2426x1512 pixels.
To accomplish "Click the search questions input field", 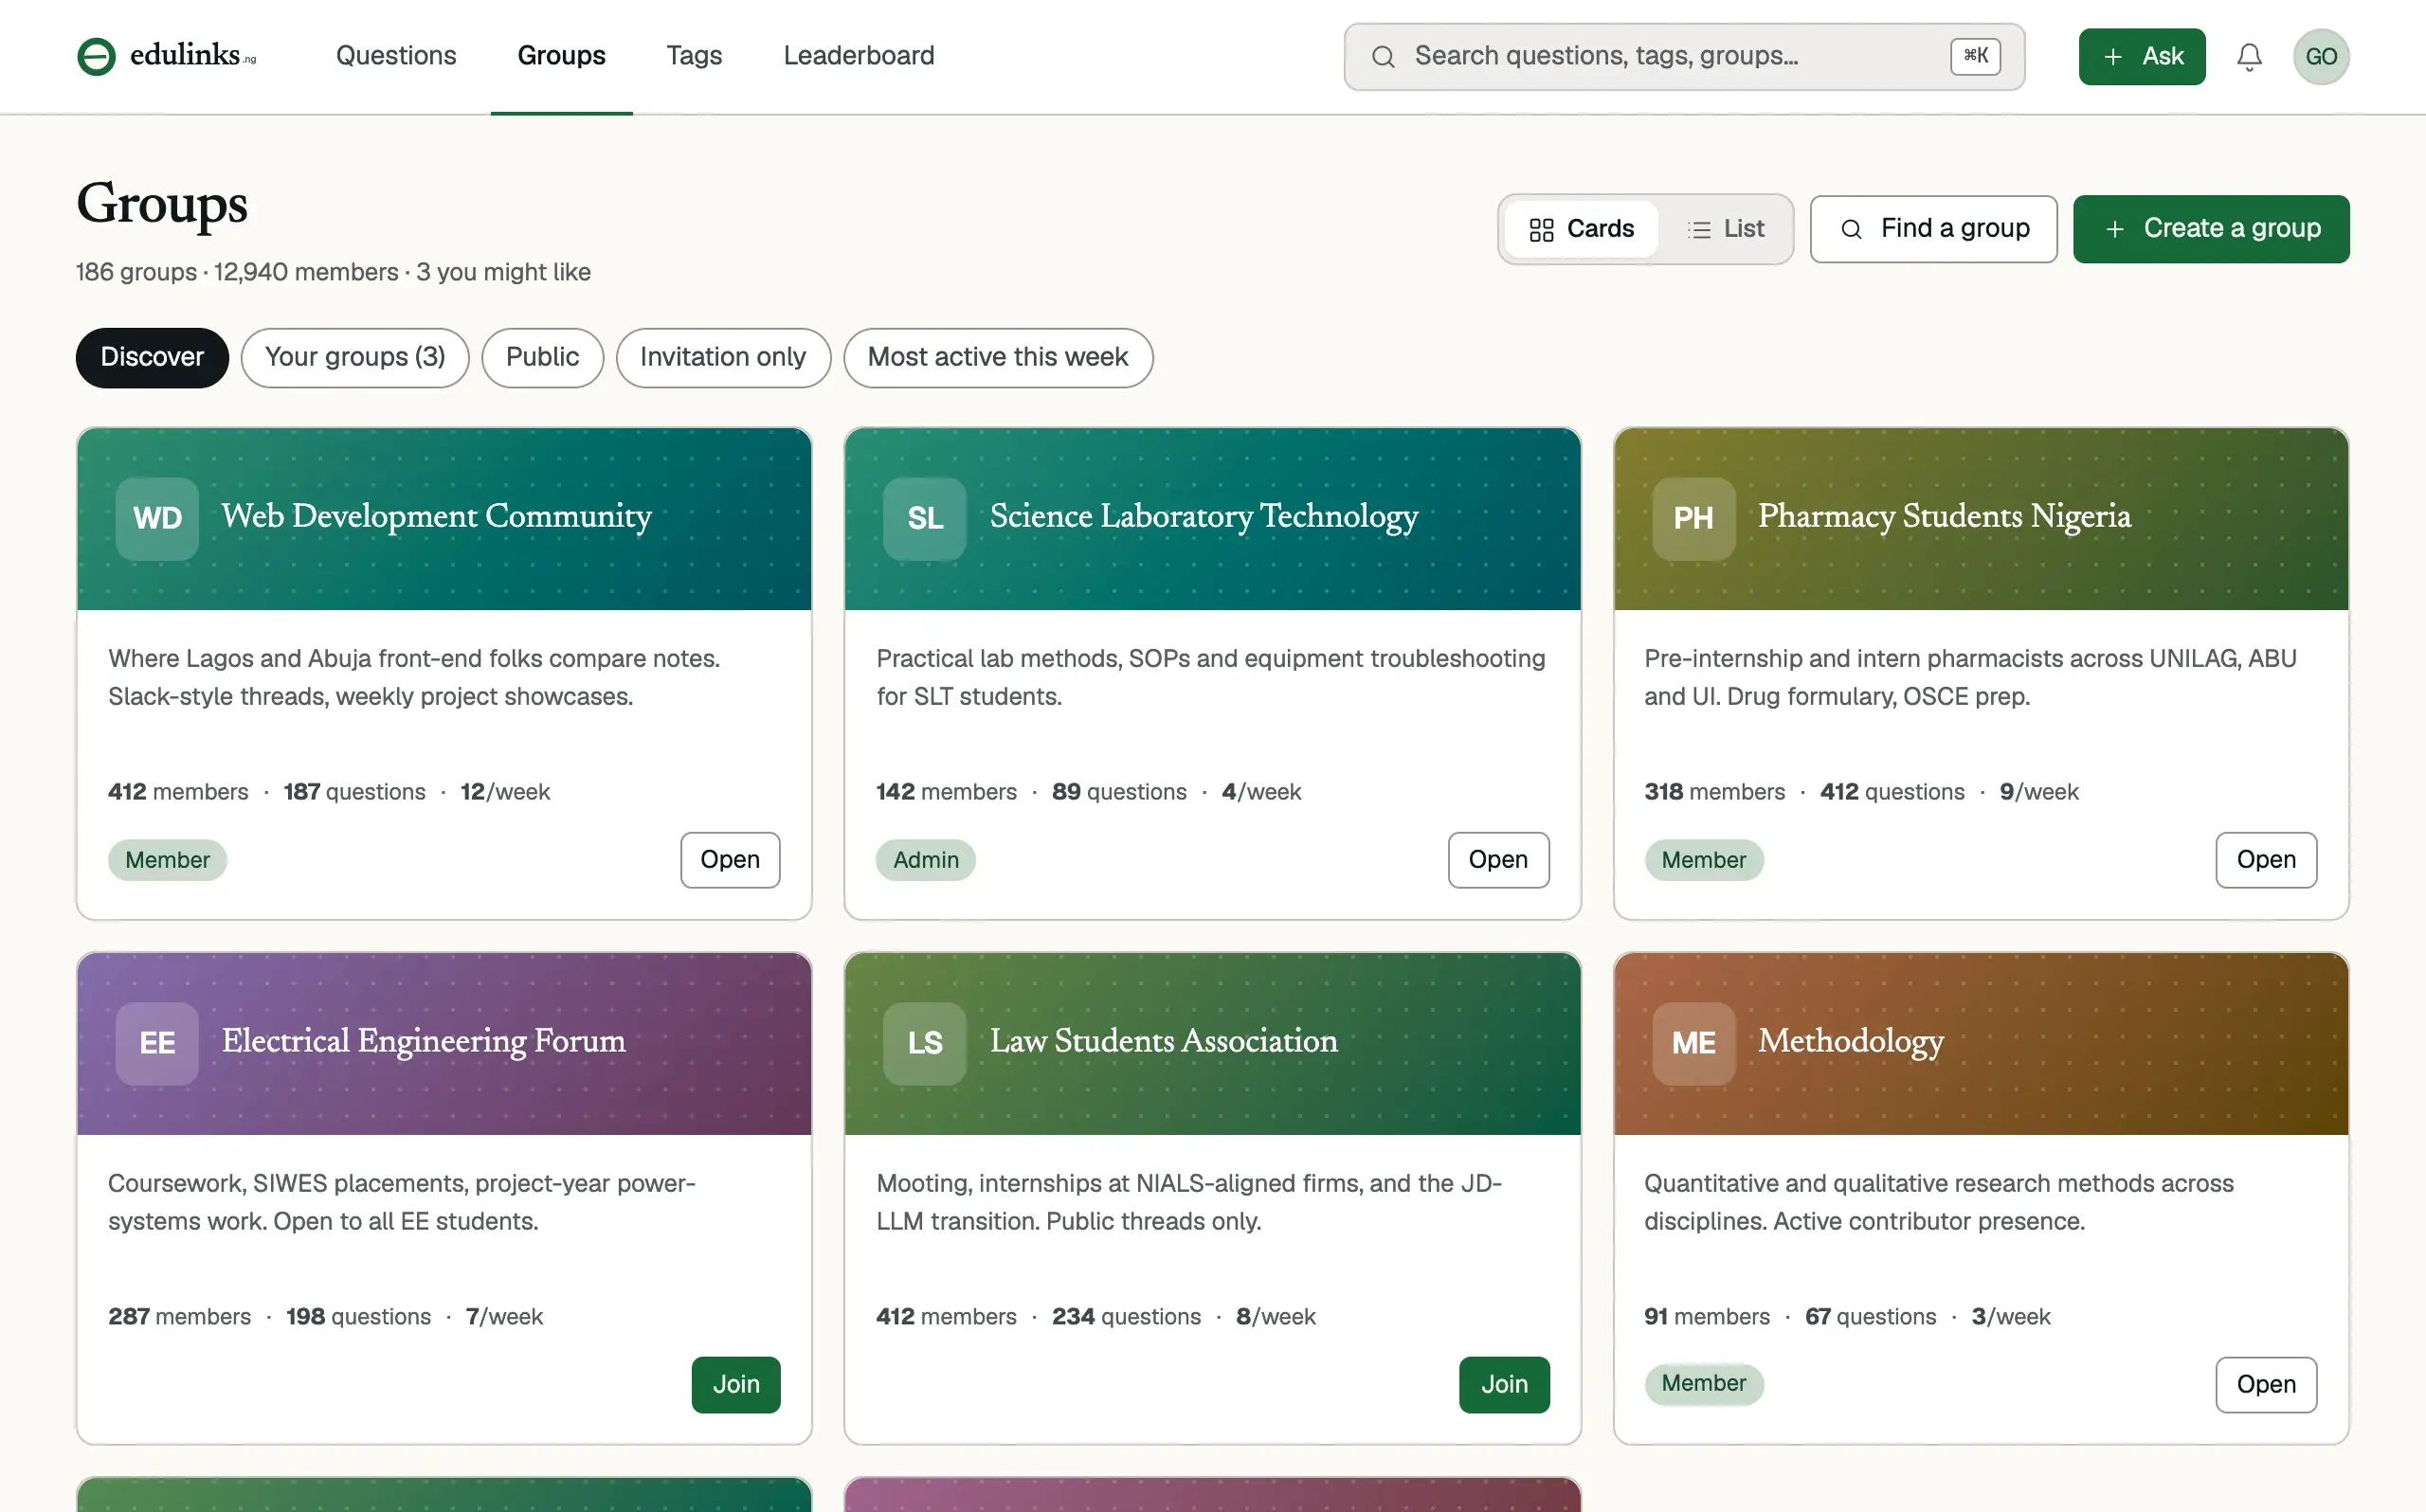I will pos(1684,57).
